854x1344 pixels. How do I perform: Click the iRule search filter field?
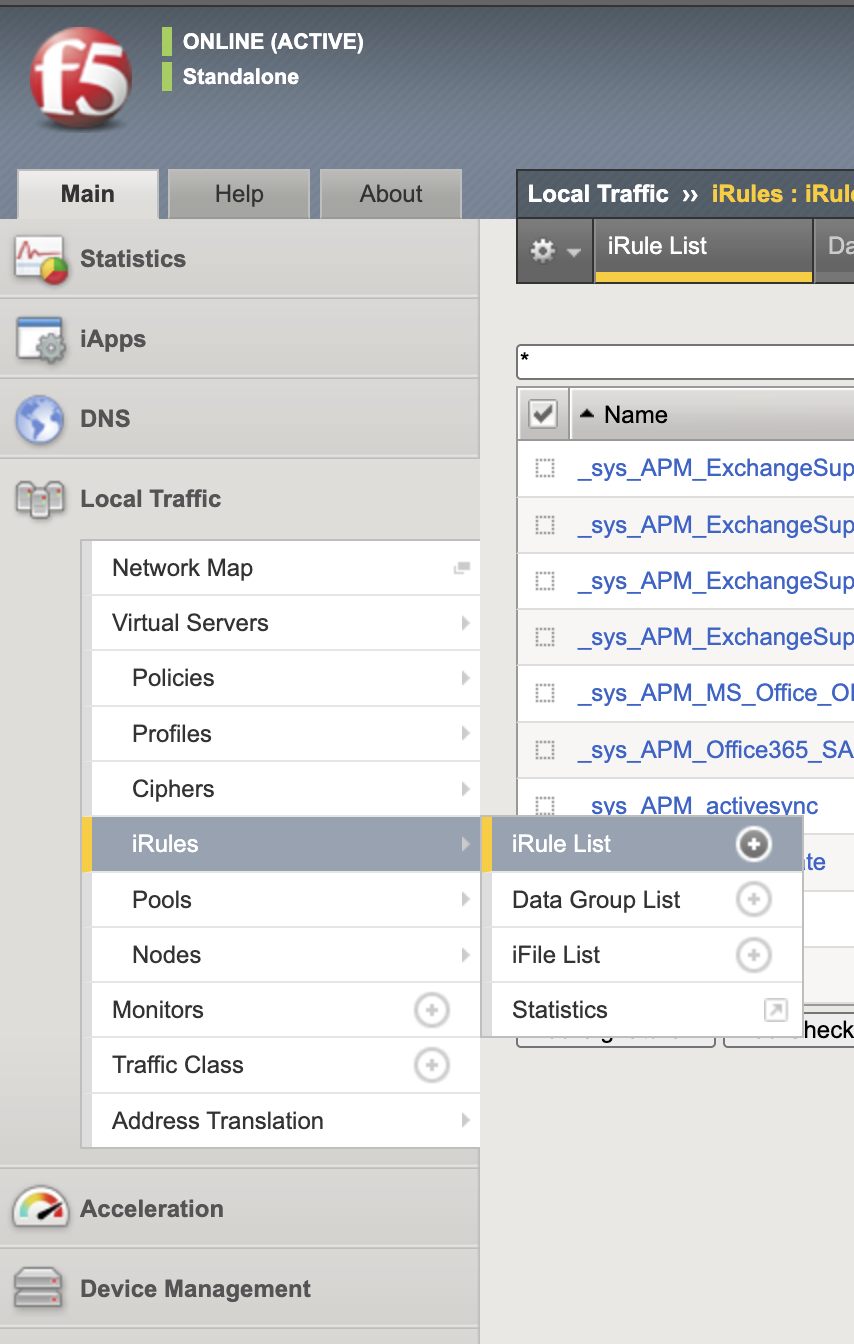(x=685, y=361)
